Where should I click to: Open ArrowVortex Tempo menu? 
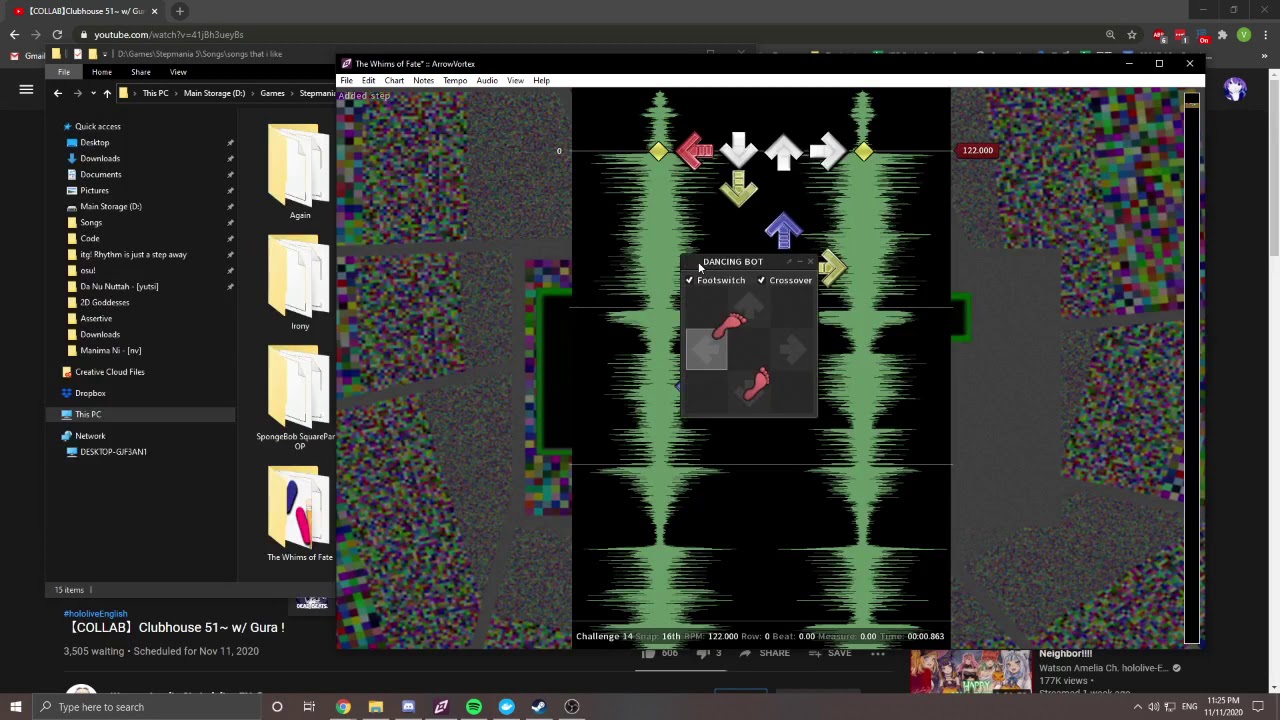click(455, 81)
